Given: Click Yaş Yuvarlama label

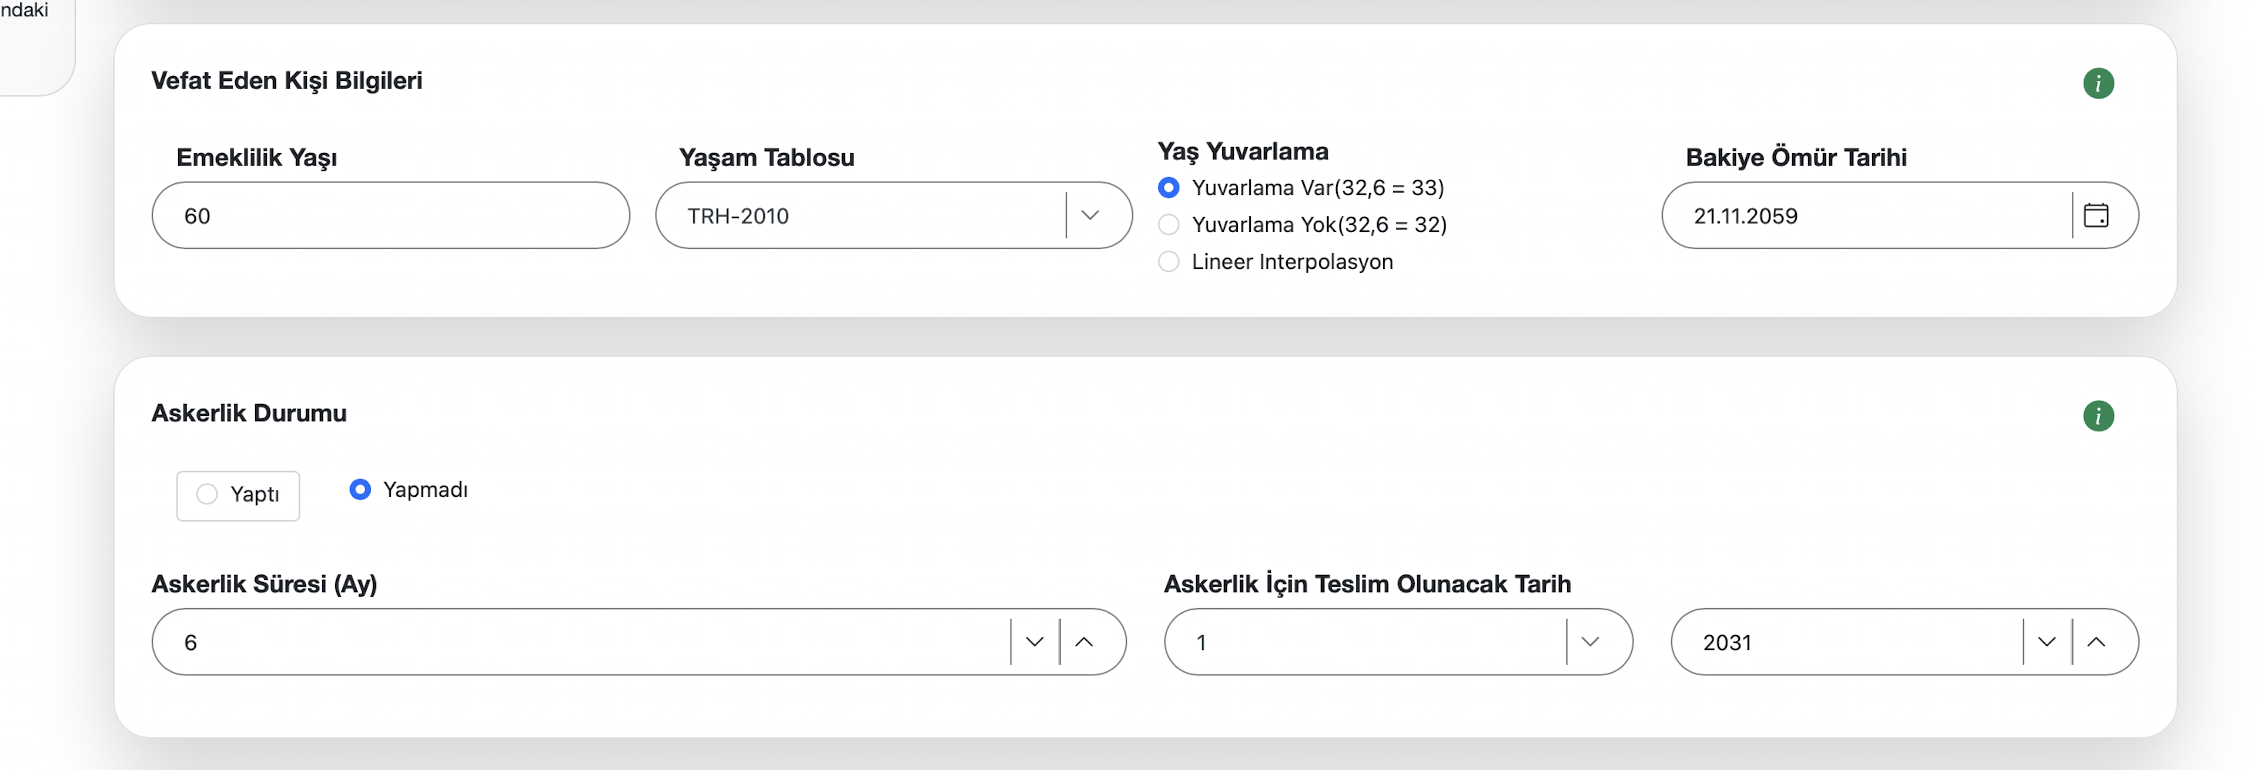Looking at the screenshot, I should pyautogui.click(x=1243, y=152).
